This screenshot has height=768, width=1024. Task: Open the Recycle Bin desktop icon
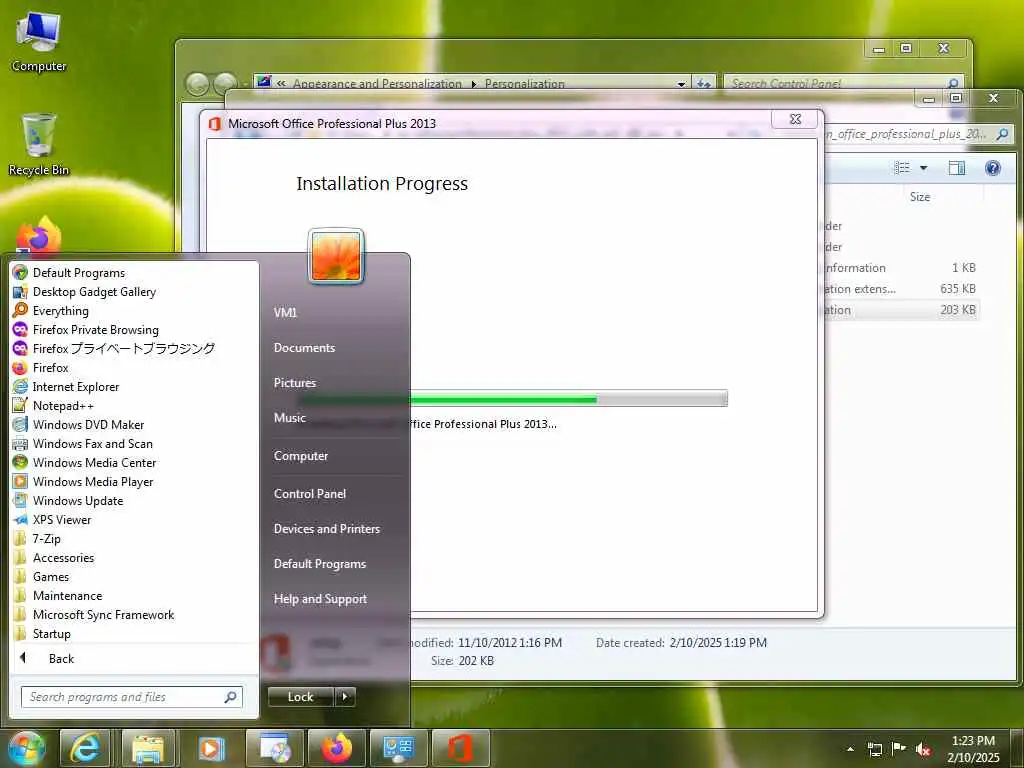[39, 145]
